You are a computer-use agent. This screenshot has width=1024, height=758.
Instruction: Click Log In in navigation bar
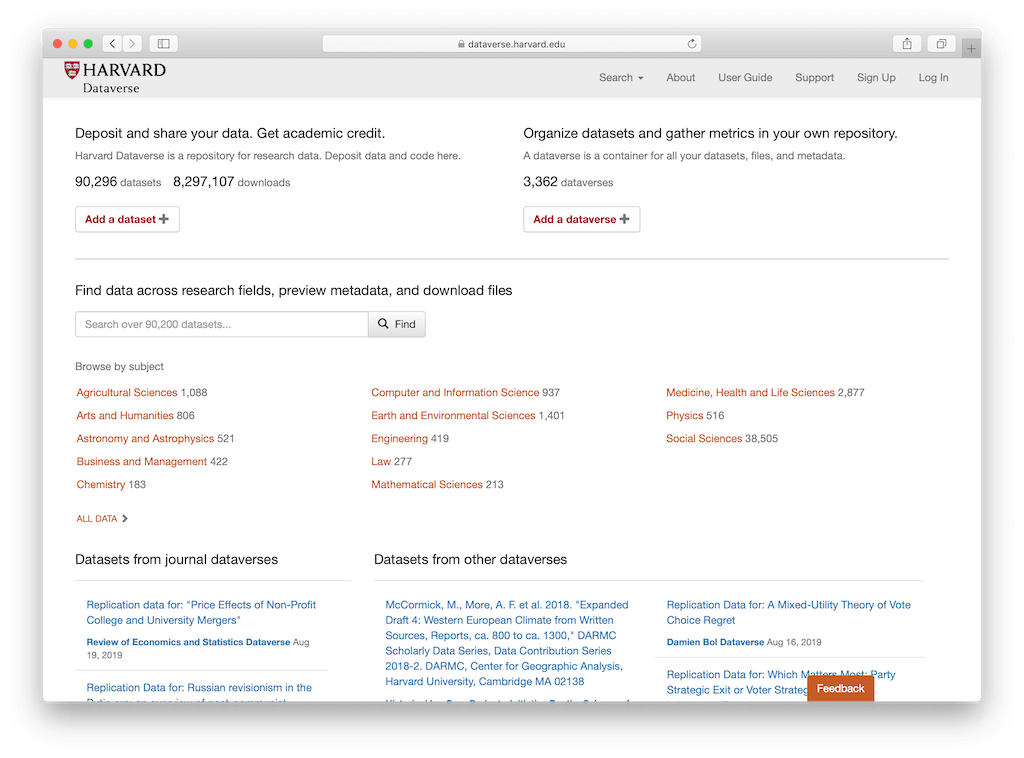(x=933, y=78)
